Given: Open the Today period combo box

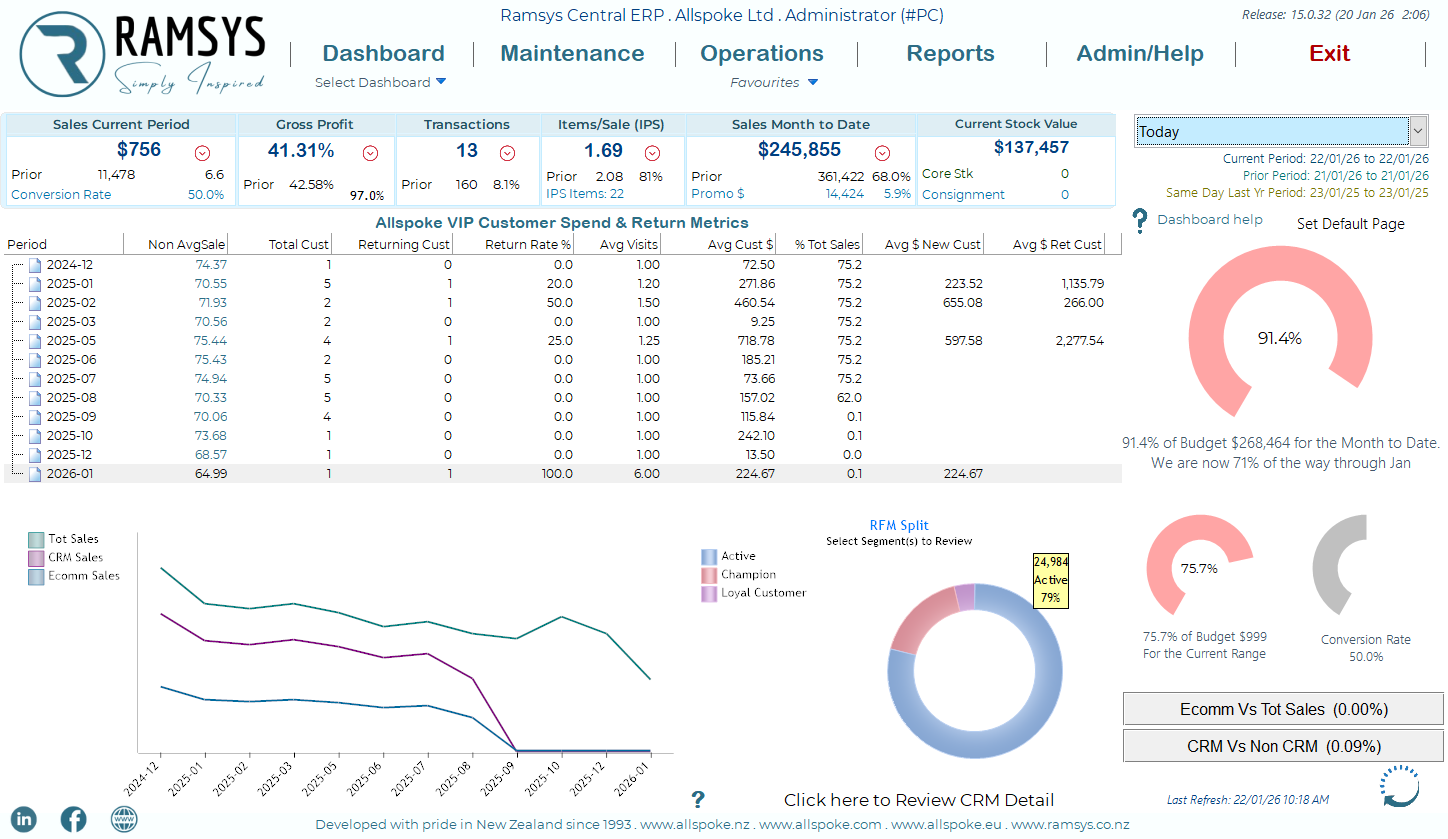Looking at the screenshot, I should click(x=1418, y=131).
